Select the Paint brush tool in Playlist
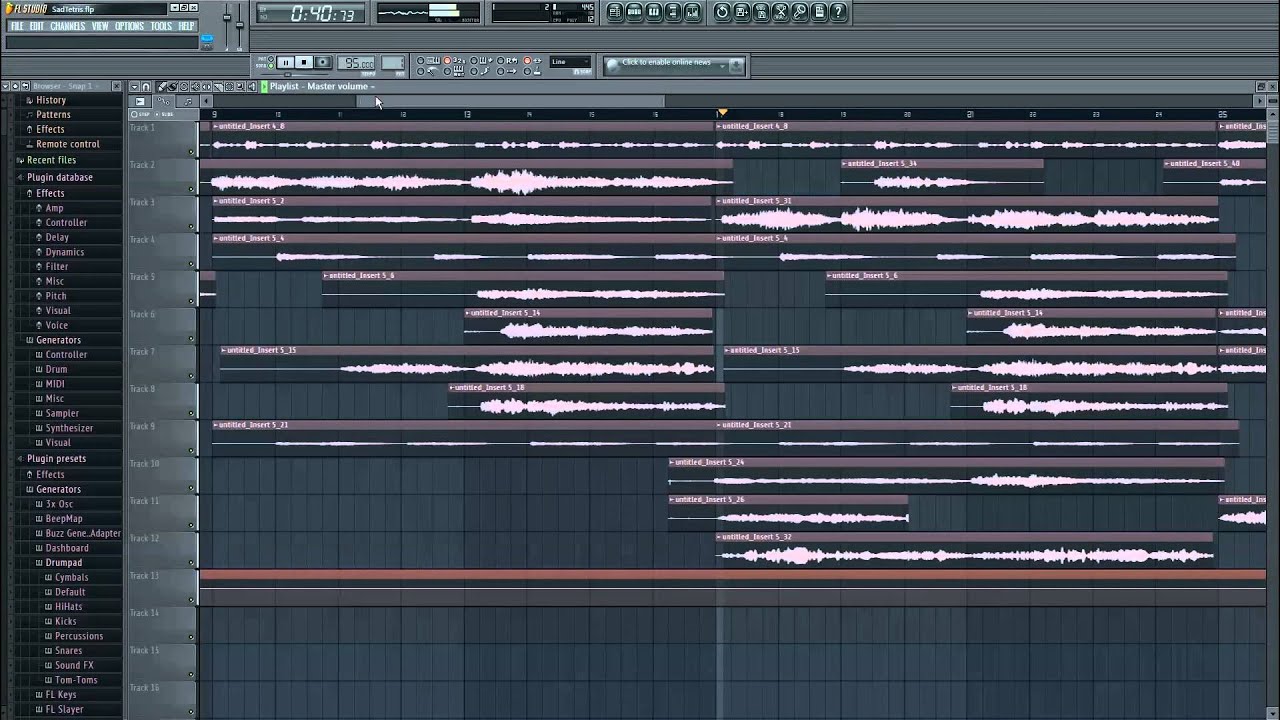 [172, 87]
